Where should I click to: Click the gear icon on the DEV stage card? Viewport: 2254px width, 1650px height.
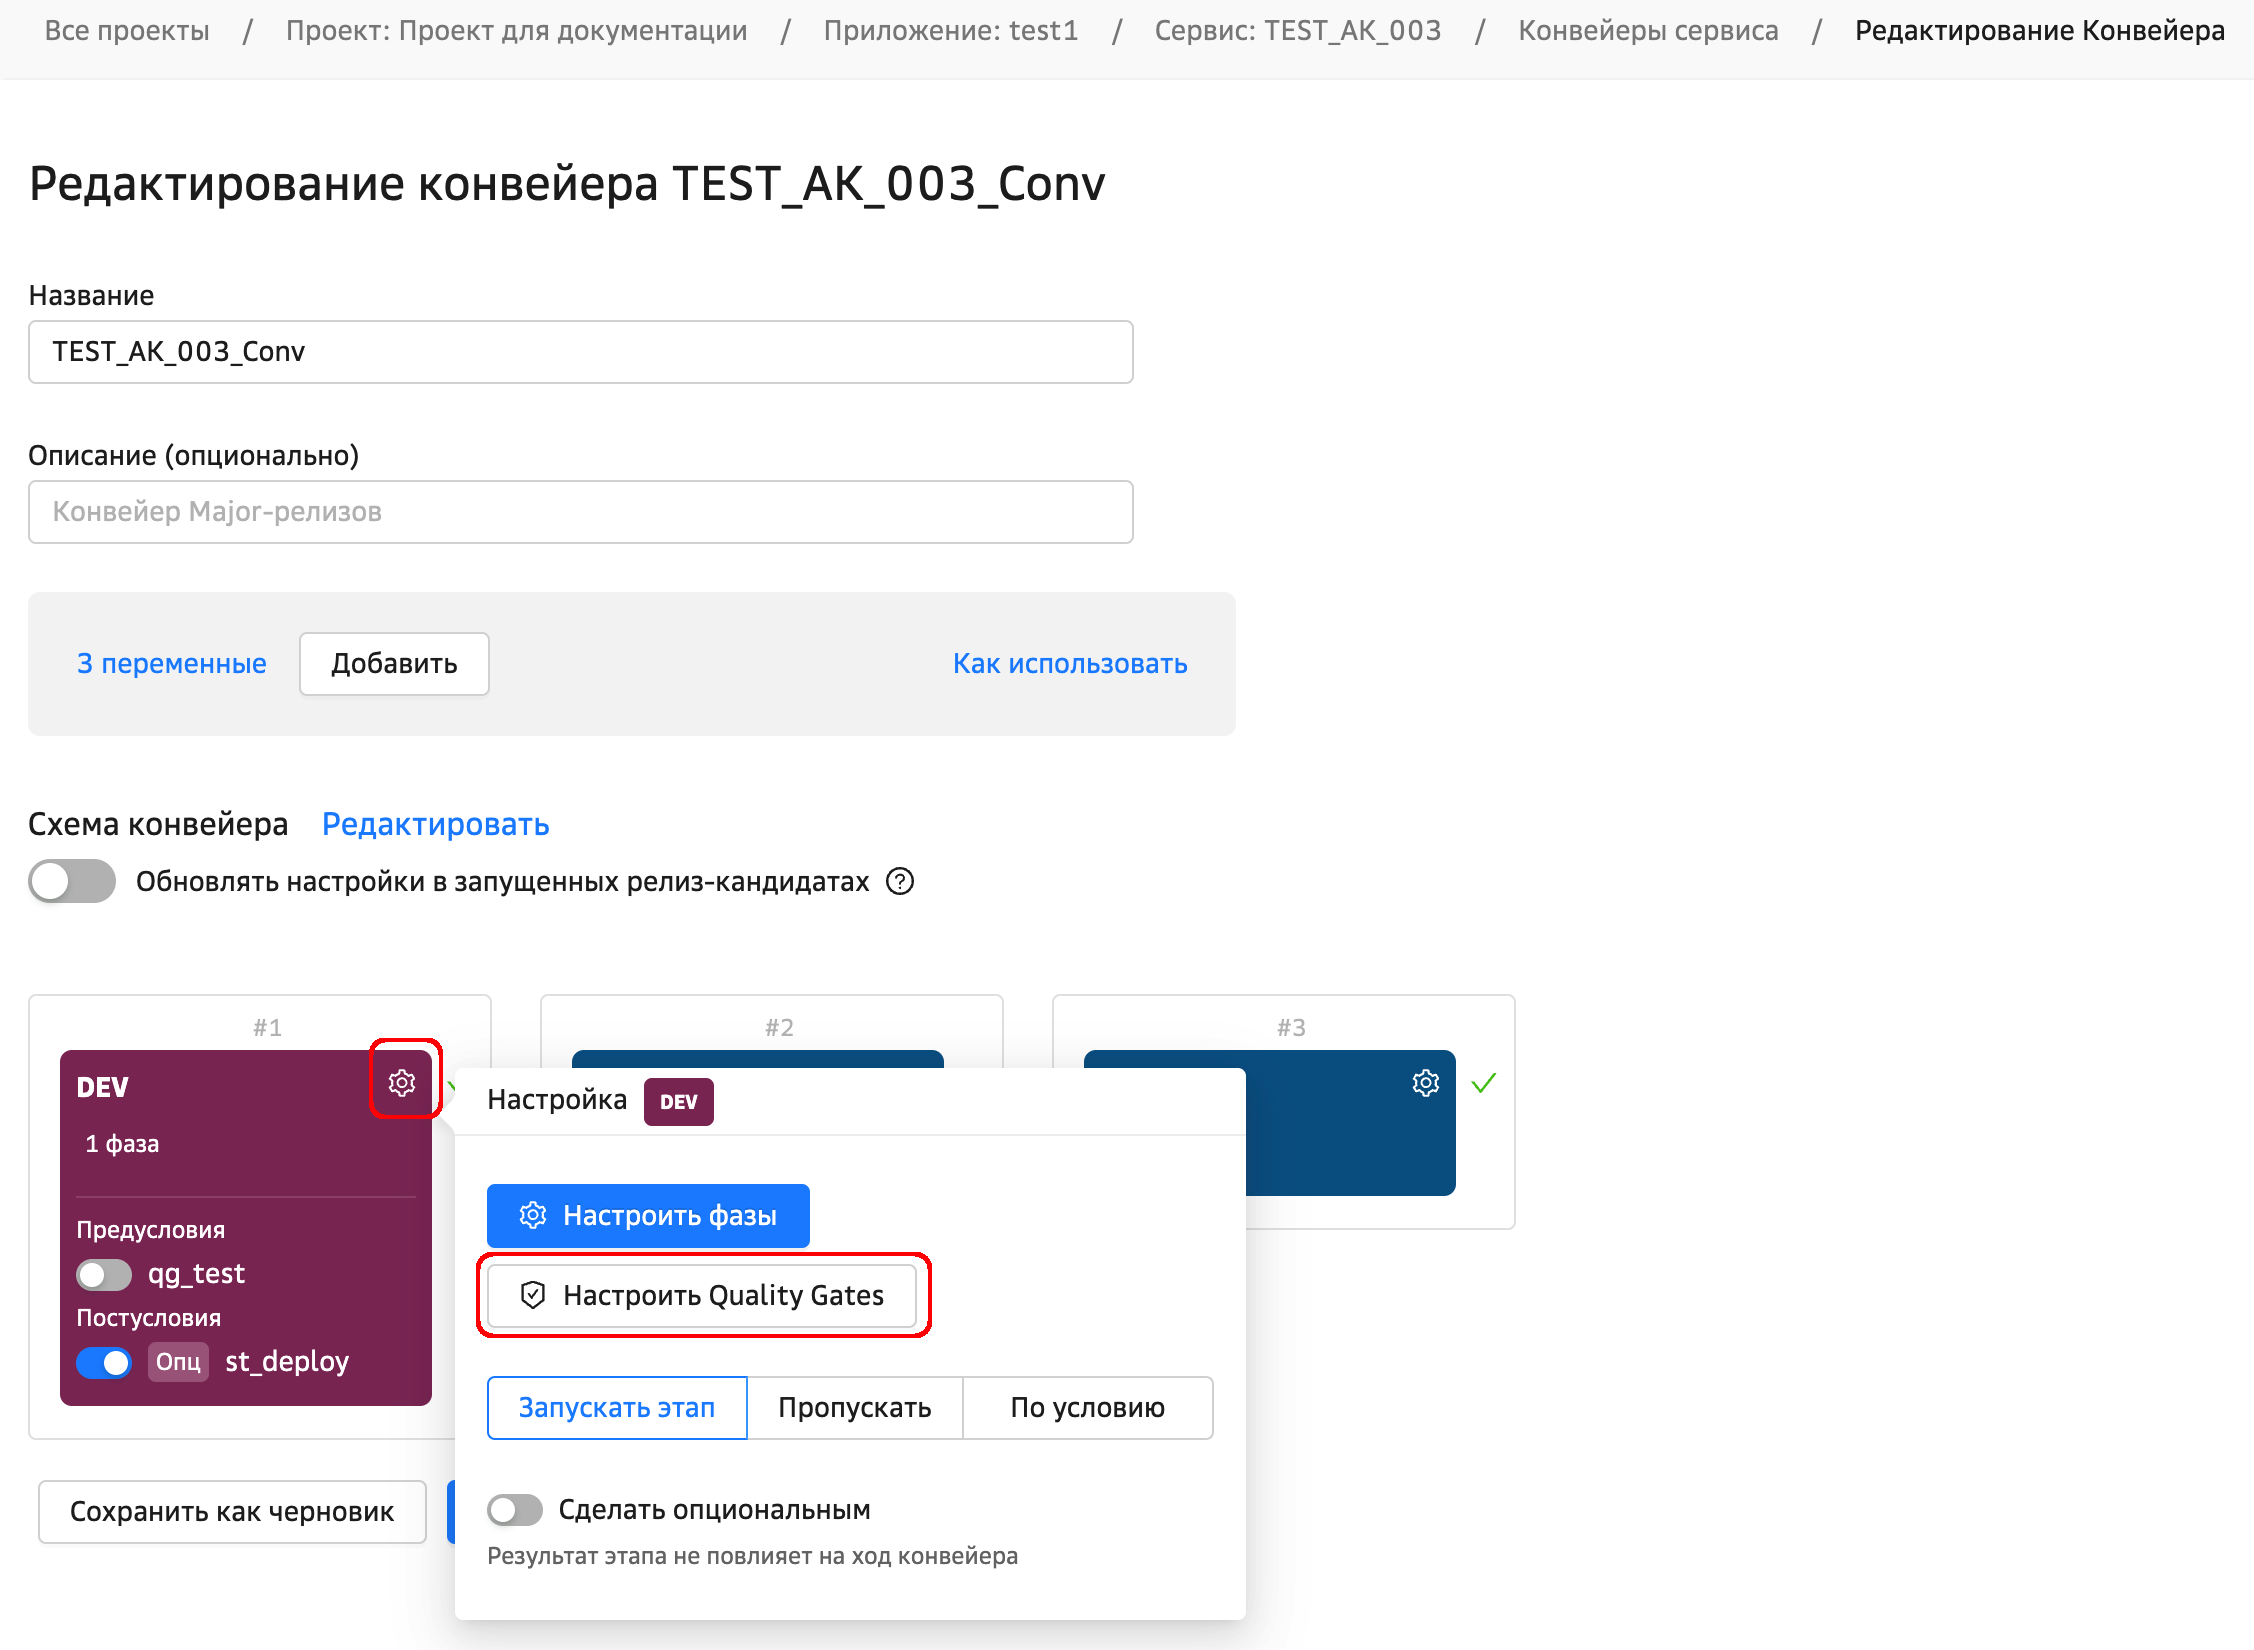(x=402, y=1082)
